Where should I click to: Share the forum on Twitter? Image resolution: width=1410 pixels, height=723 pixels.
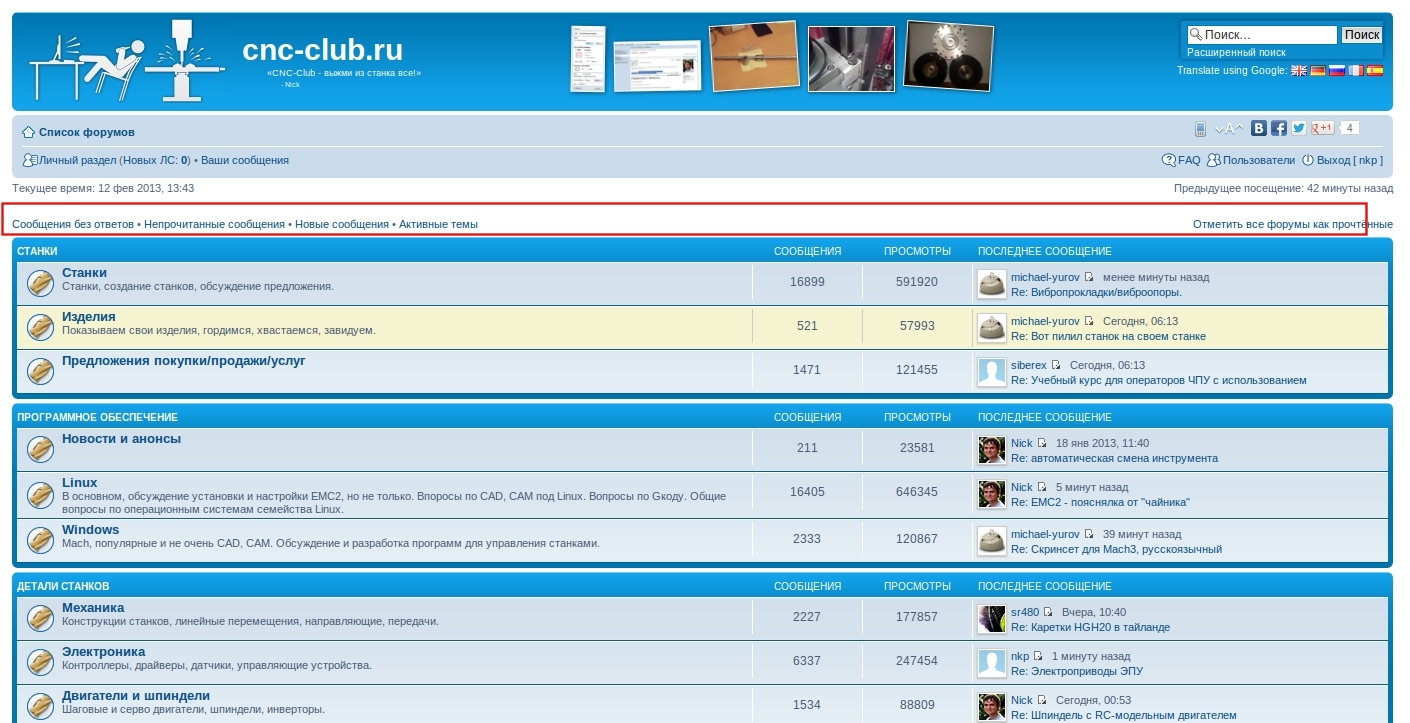pyautogui.click(x=1299, y=128)
